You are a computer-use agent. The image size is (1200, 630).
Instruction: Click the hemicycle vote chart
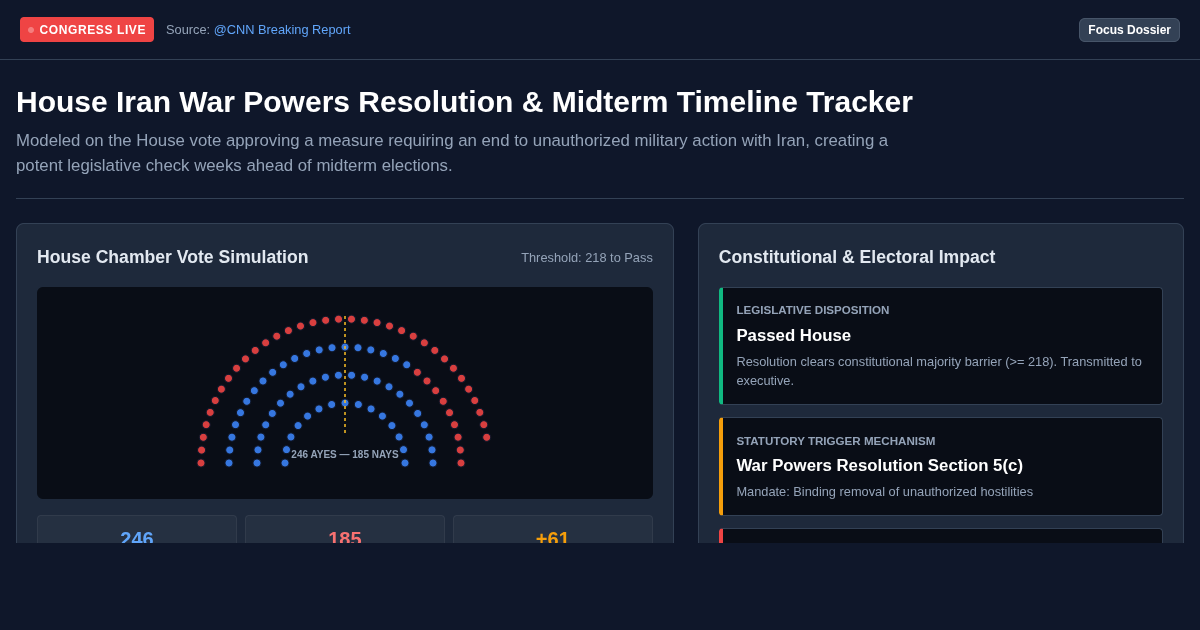tap(345, 393)
